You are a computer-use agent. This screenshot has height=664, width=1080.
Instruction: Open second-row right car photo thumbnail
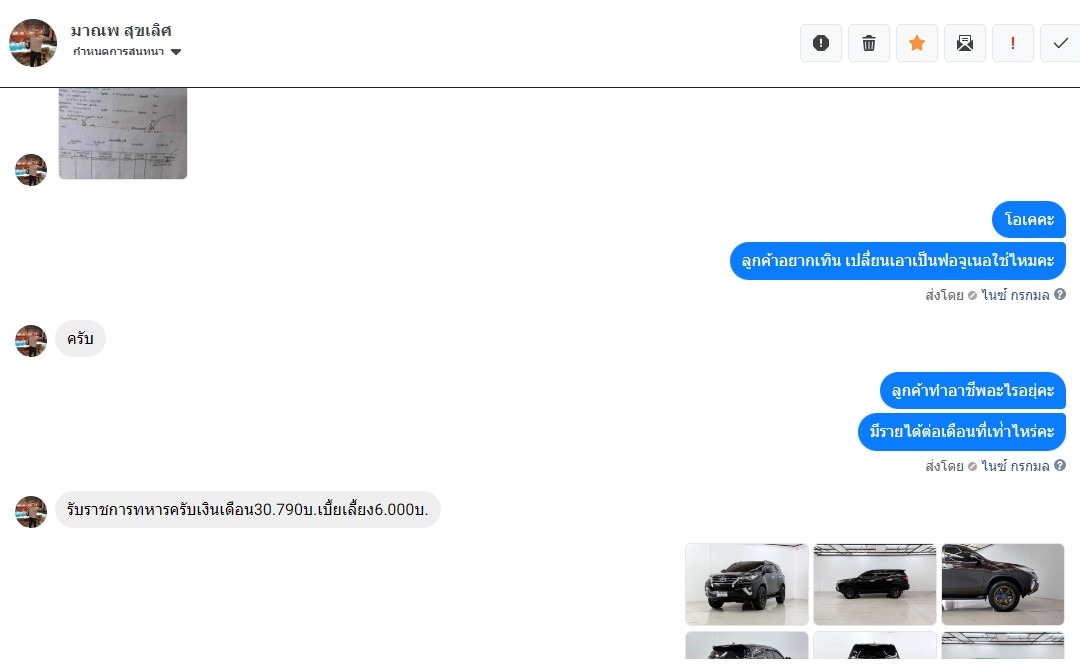(1003, 647)
